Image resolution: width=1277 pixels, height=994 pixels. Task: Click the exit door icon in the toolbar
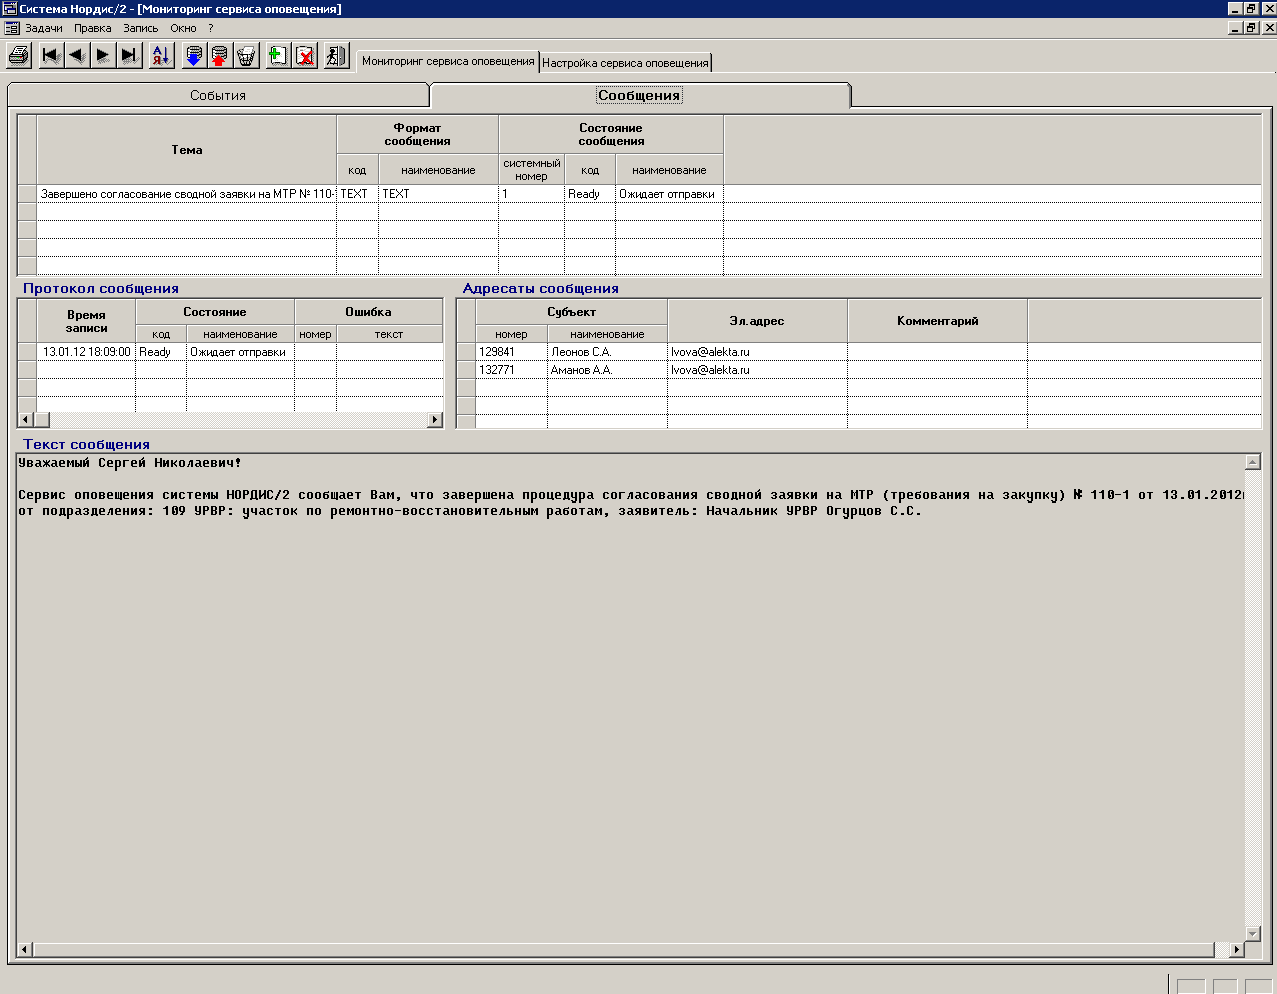[336, 56]
